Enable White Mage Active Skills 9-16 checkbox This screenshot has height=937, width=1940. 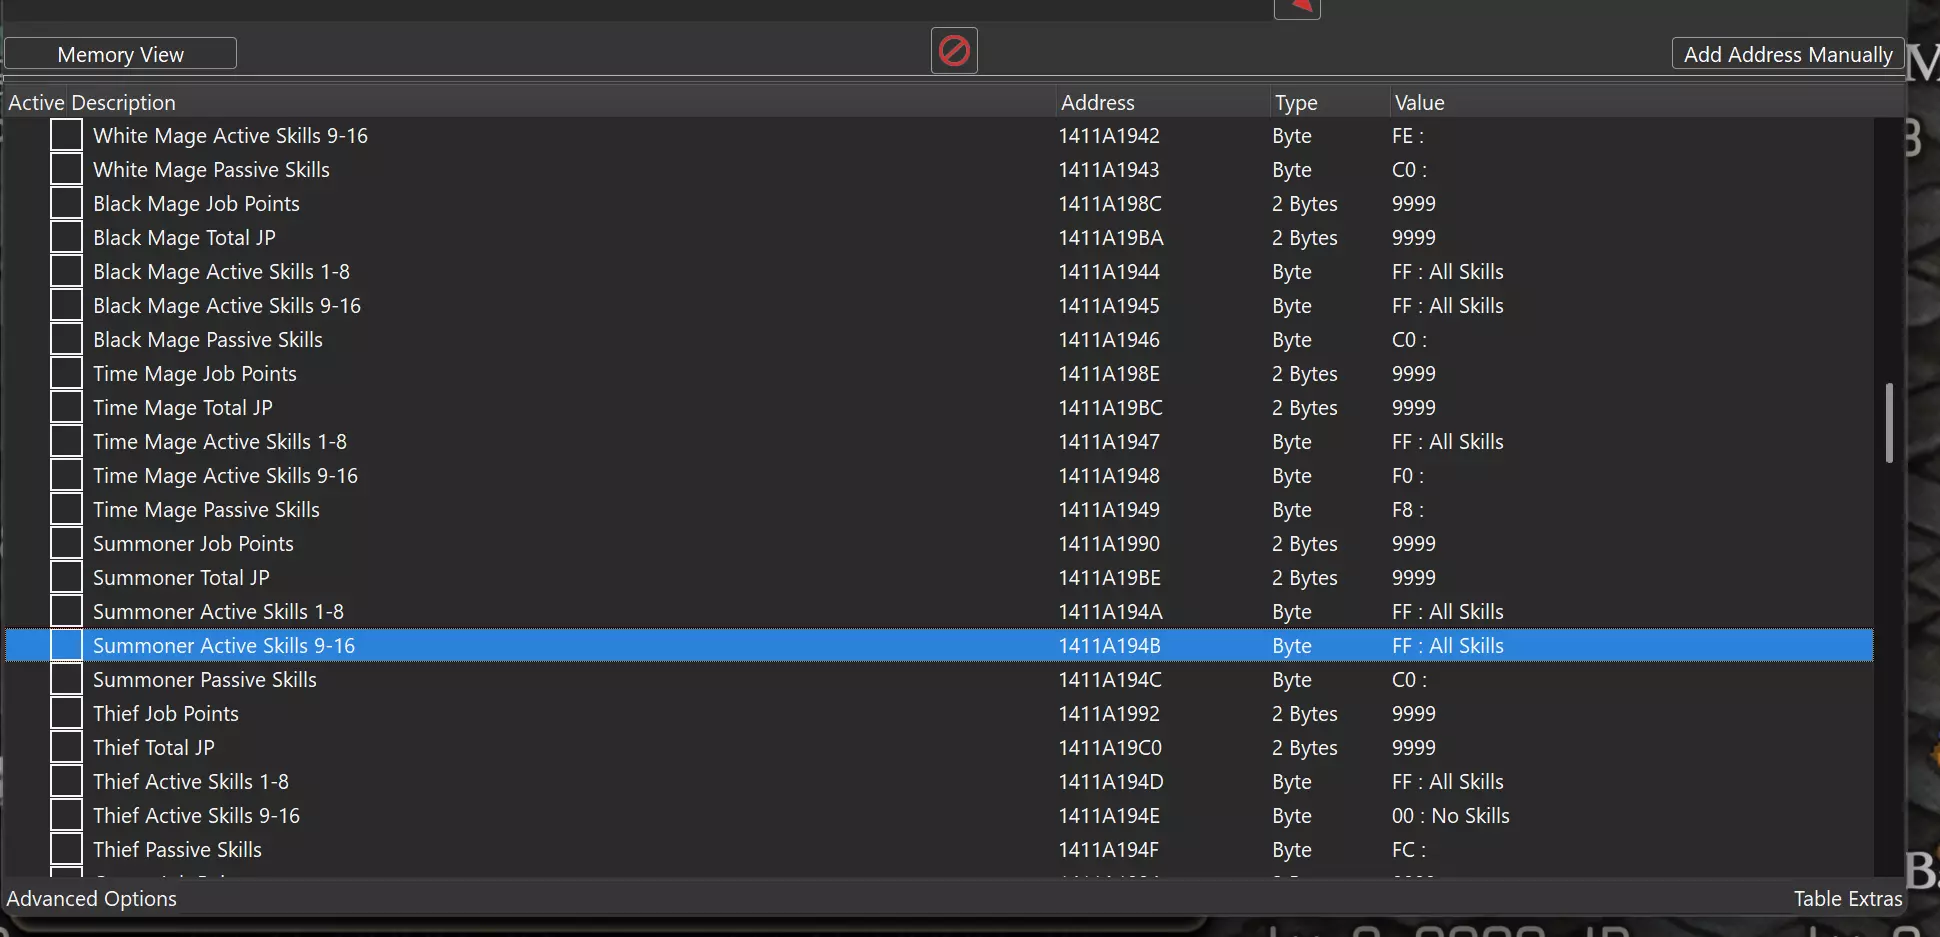[x=67, y=135]
